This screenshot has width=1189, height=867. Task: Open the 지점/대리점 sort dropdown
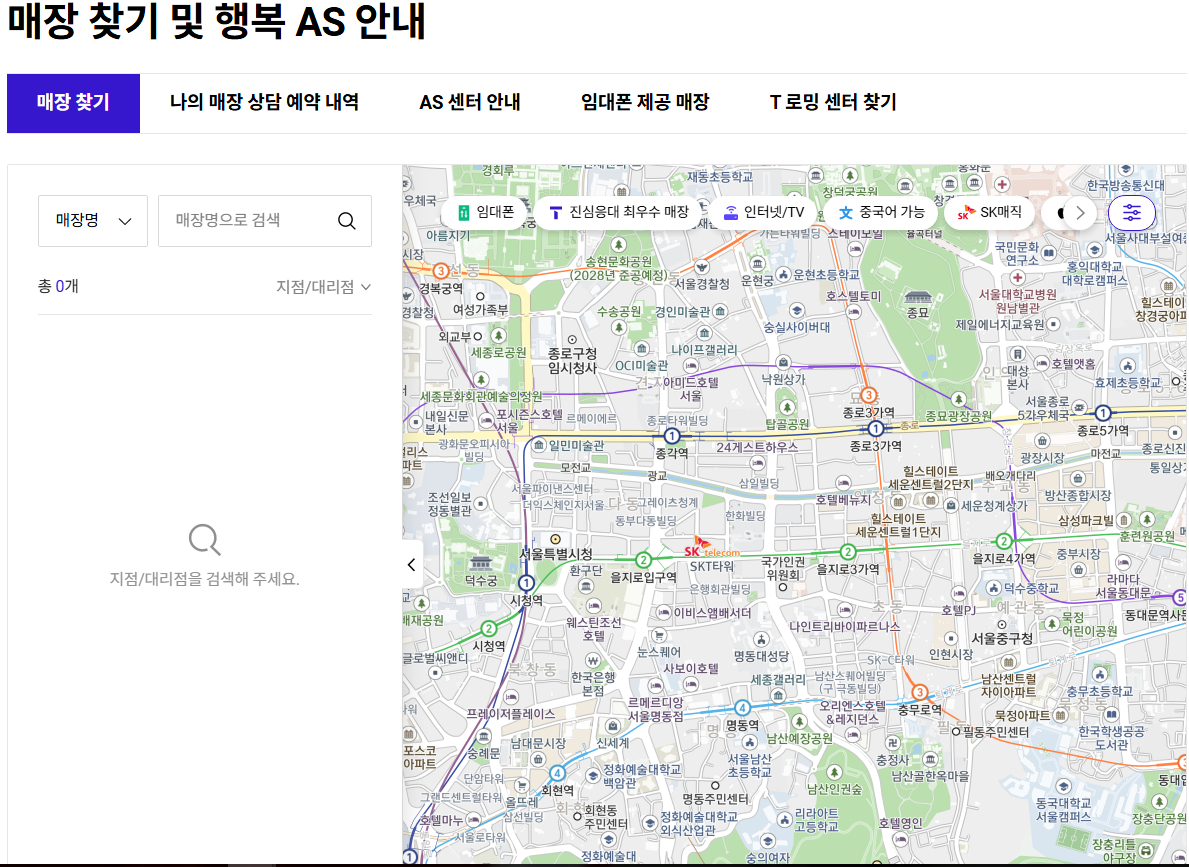(x=323, y=287)
